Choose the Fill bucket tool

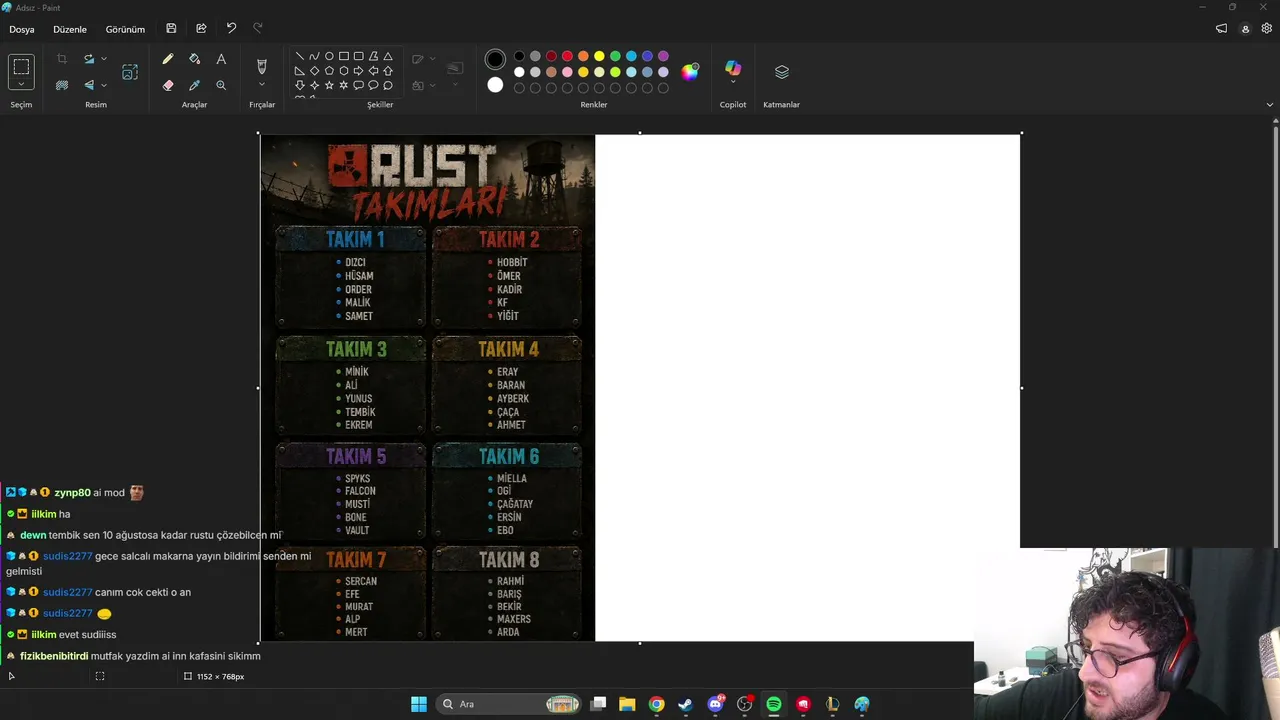(x=194, y=60)
